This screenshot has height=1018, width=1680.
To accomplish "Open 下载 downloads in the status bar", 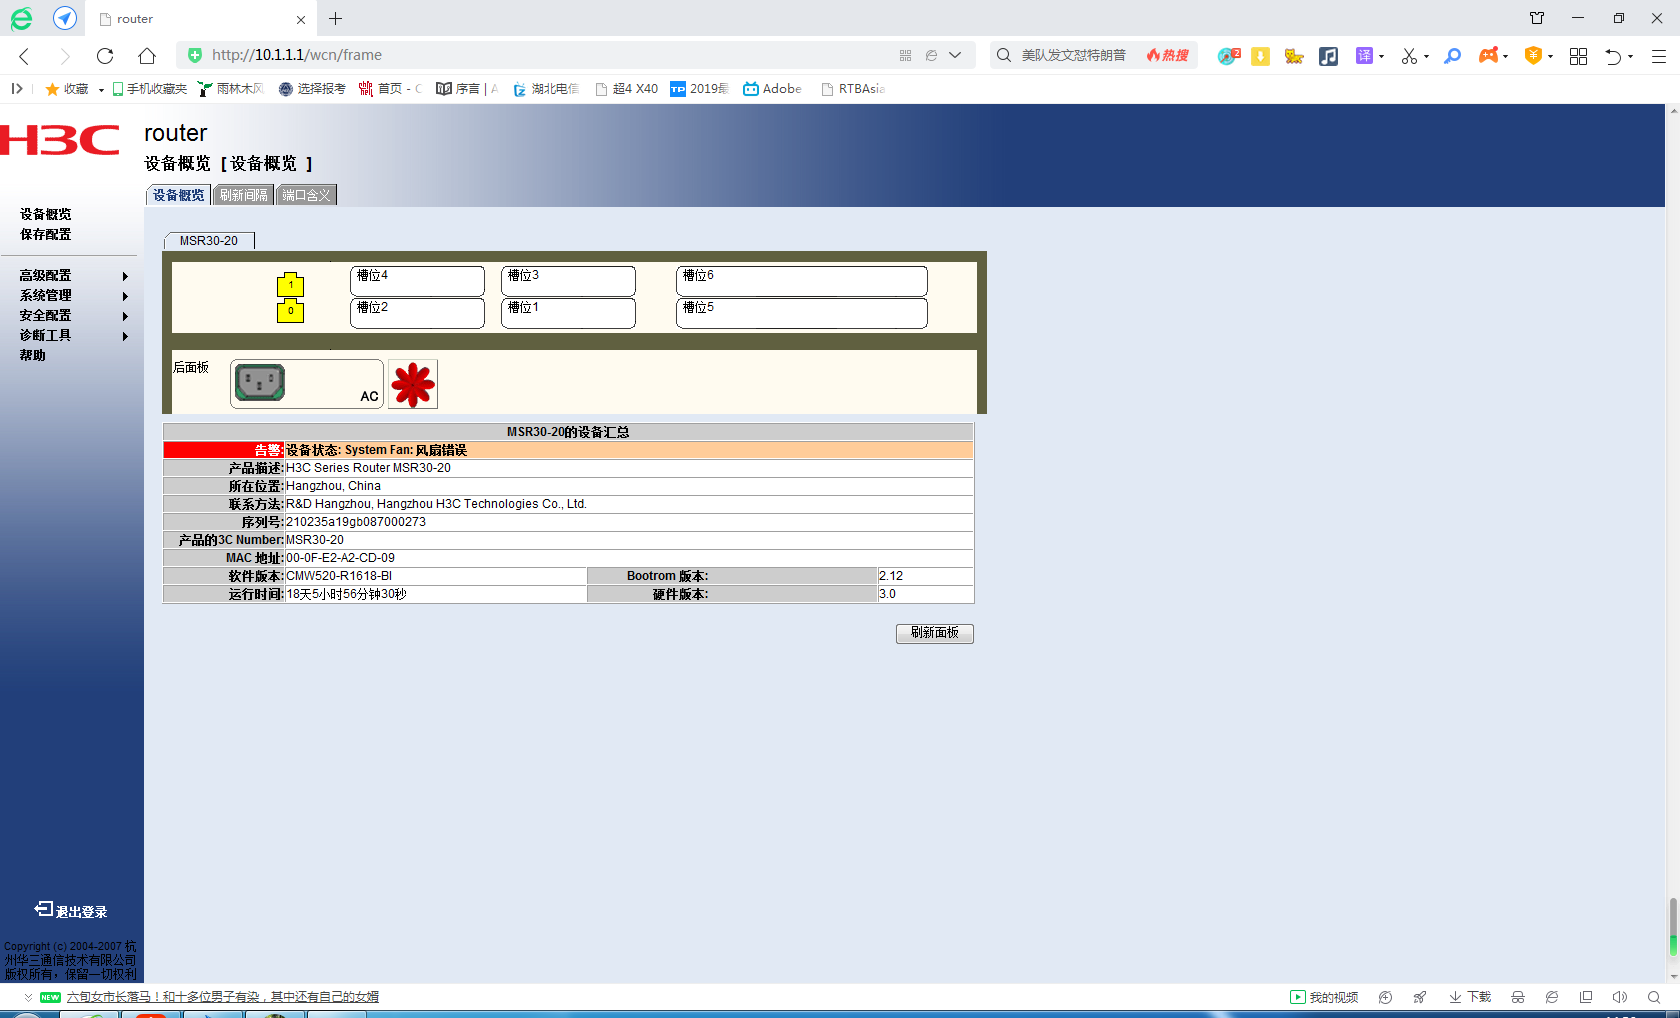I will [x=1470, y=997].
